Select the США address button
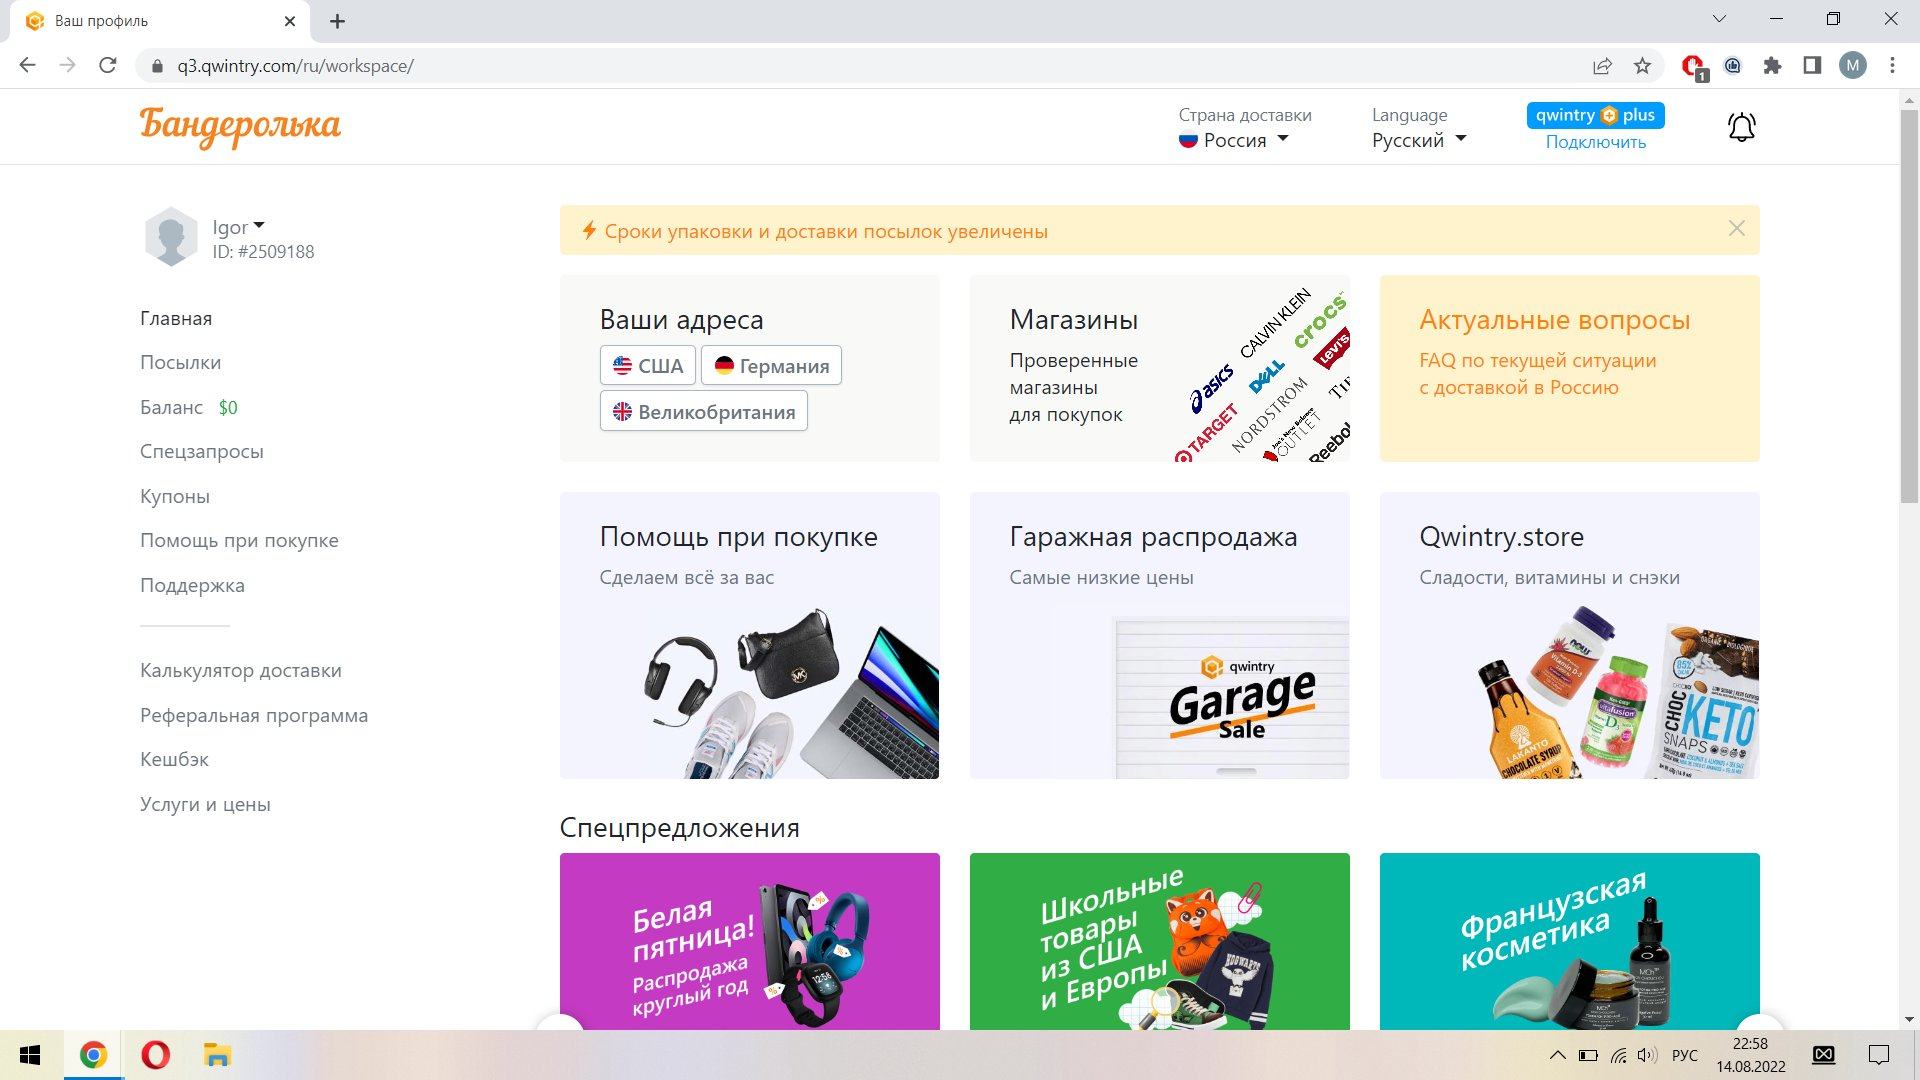This screenshot has height=1080, width=1920. [648, 366]
